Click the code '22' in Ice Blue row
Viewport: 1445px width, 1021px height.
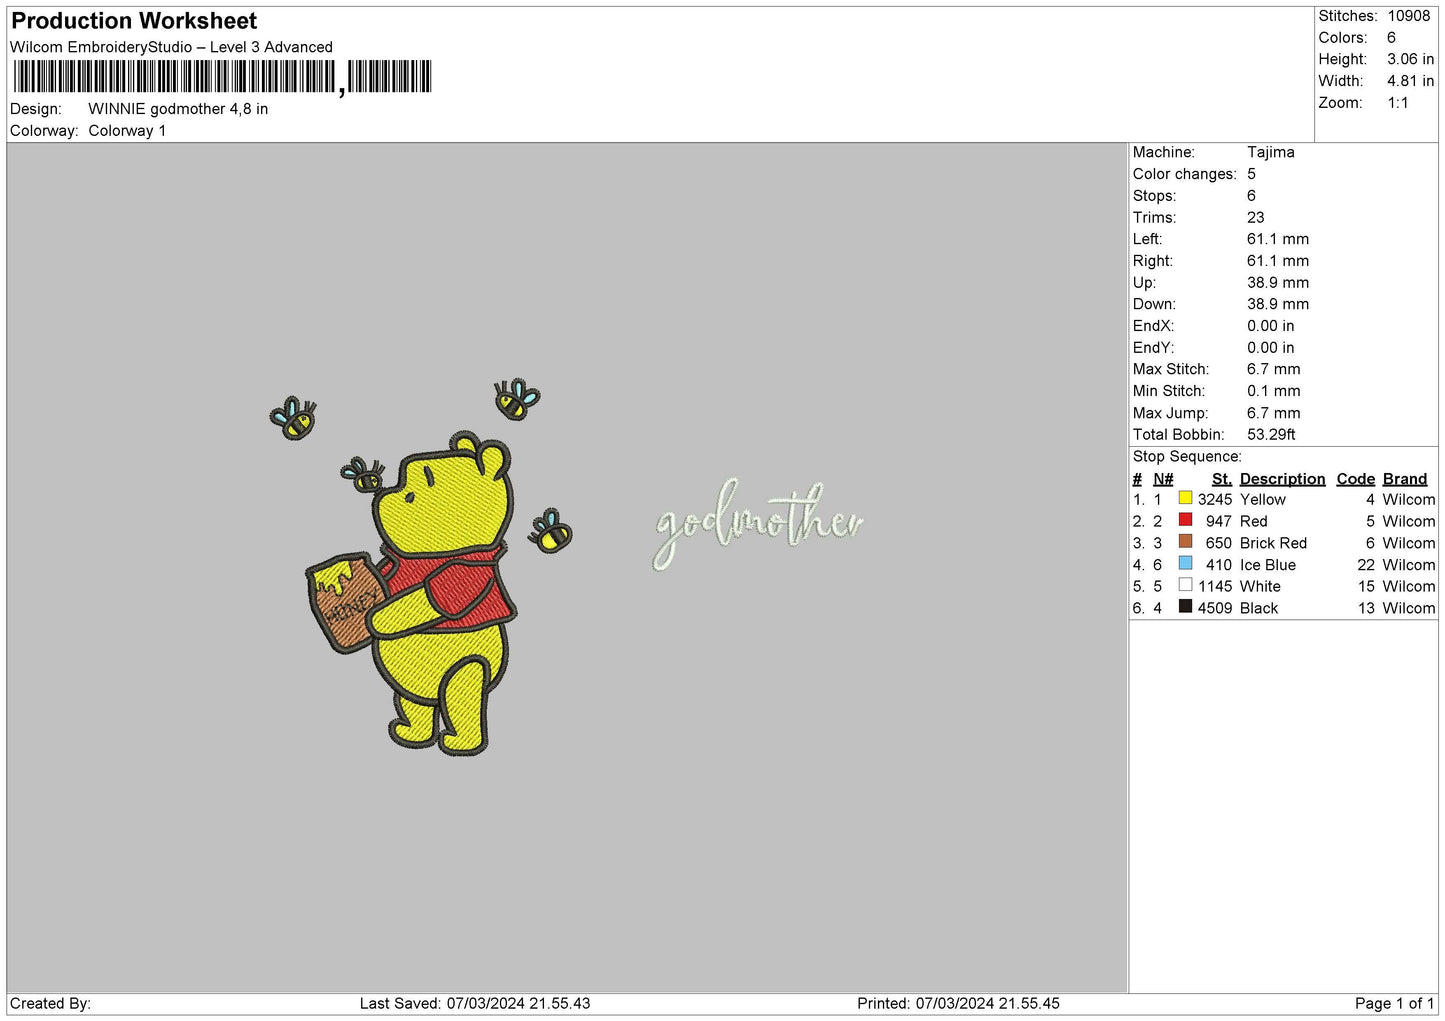1366,565
